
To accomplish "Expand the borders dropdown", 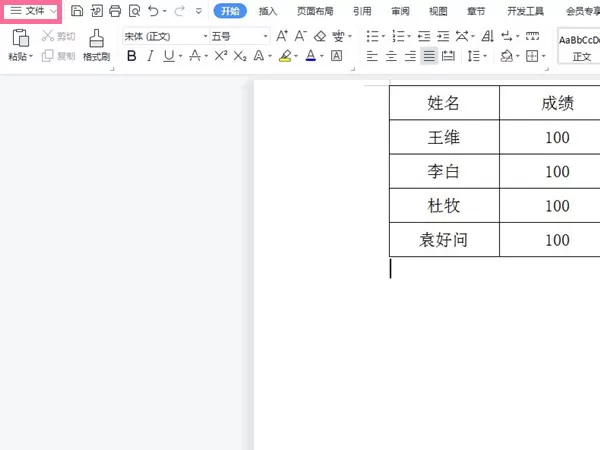I will click(543, 56).
